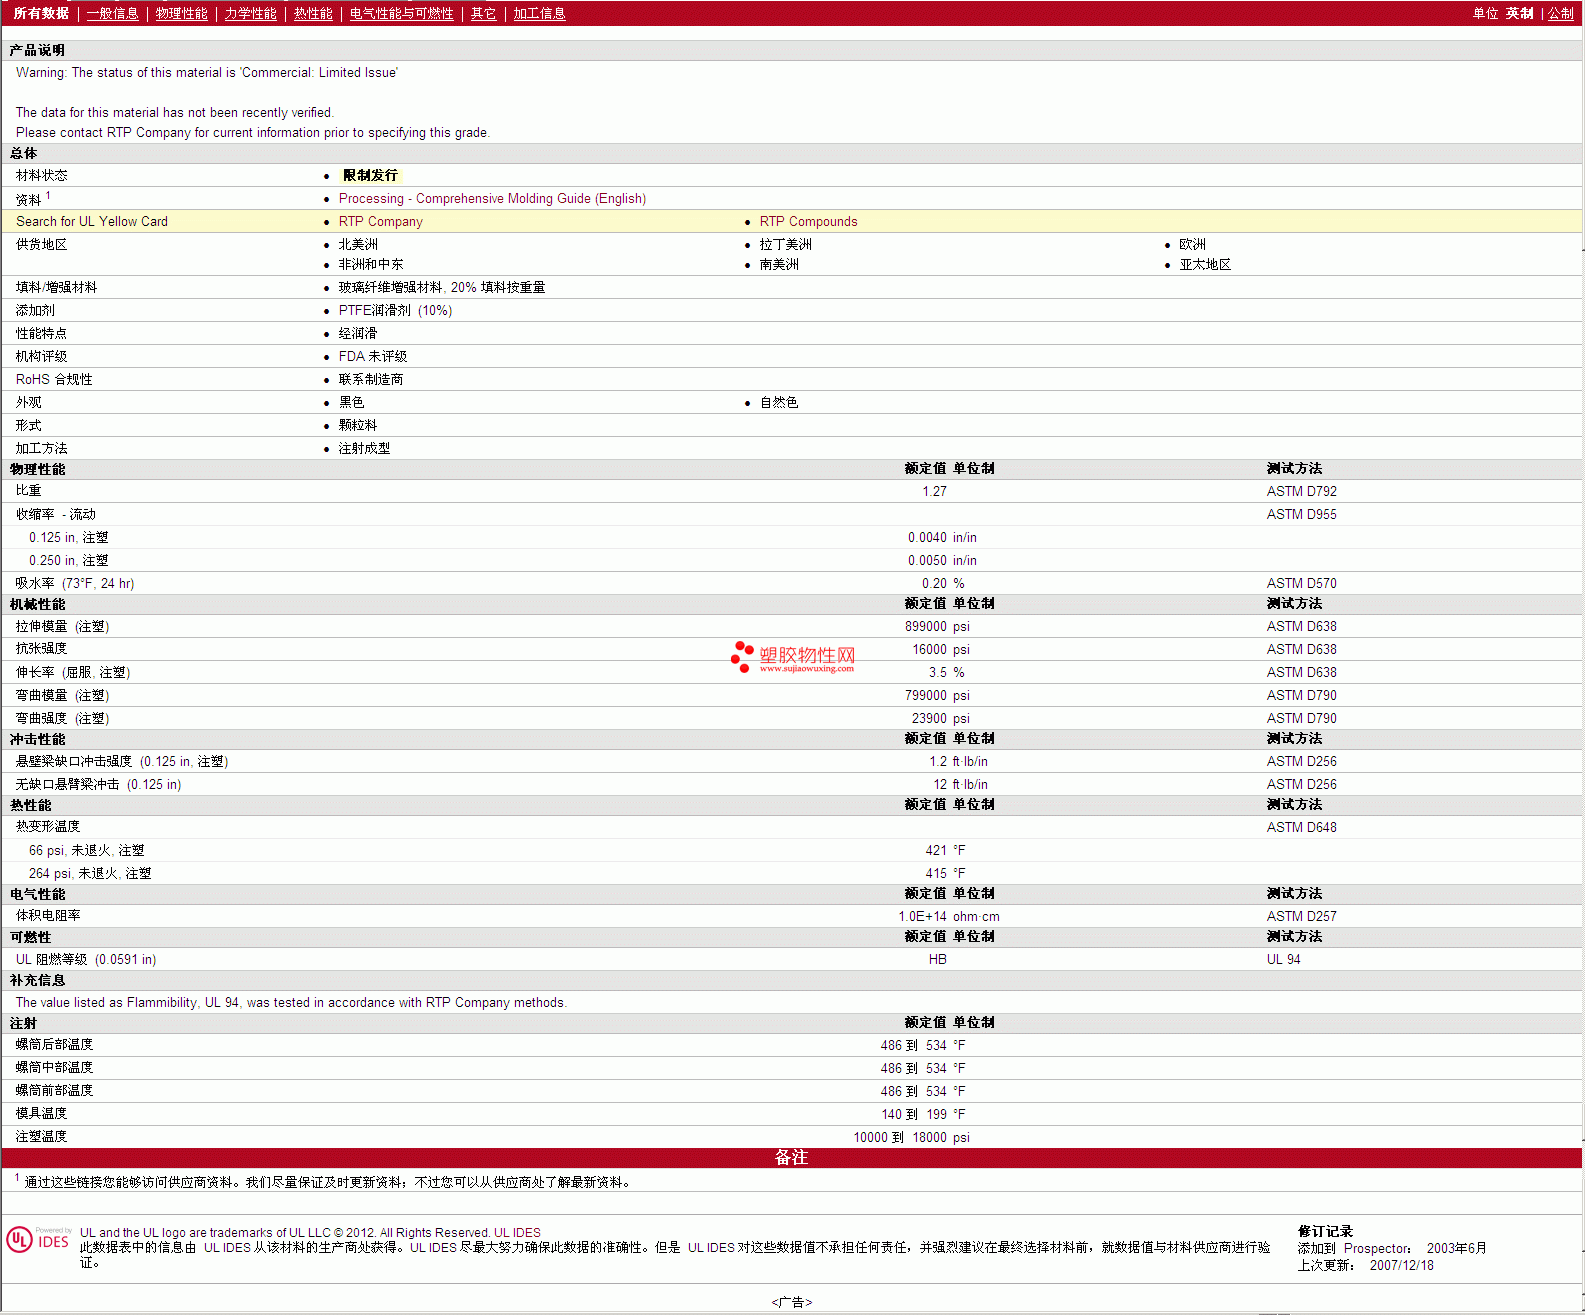Click the PTFE润滑剂 additive link
1585x1315 pixels.
(395, 310)
